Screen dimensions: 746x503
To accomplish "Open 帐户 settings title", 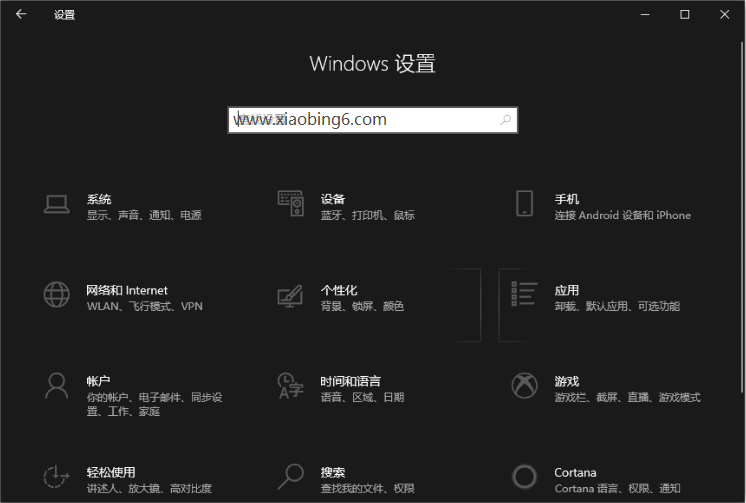I will pyautogui.click(x=98, y=381).
